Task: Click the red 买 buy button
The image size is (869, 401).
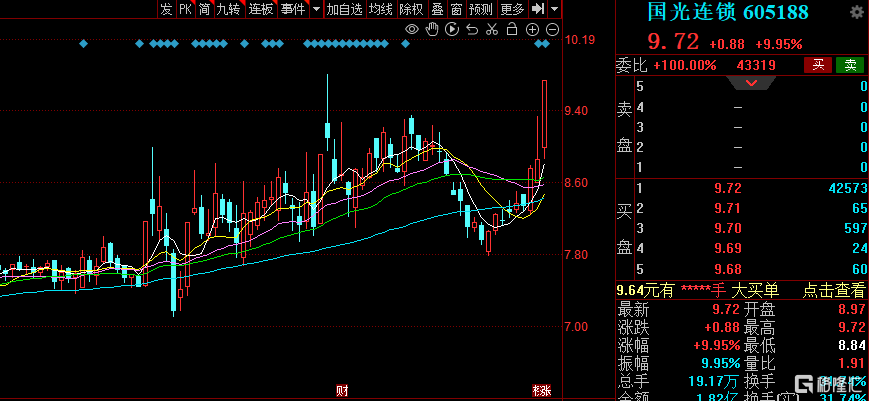Action: click(818, 65)
